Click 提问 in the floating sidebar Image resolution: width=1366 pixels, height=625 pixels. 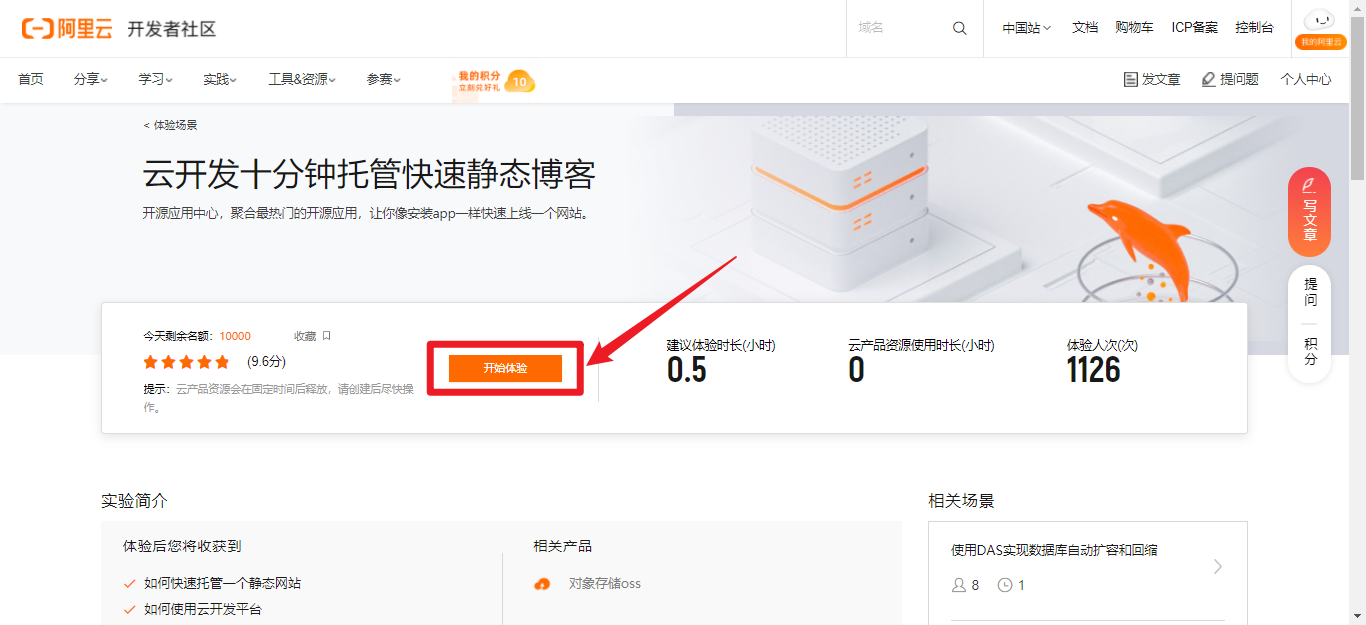(1310, 292)
